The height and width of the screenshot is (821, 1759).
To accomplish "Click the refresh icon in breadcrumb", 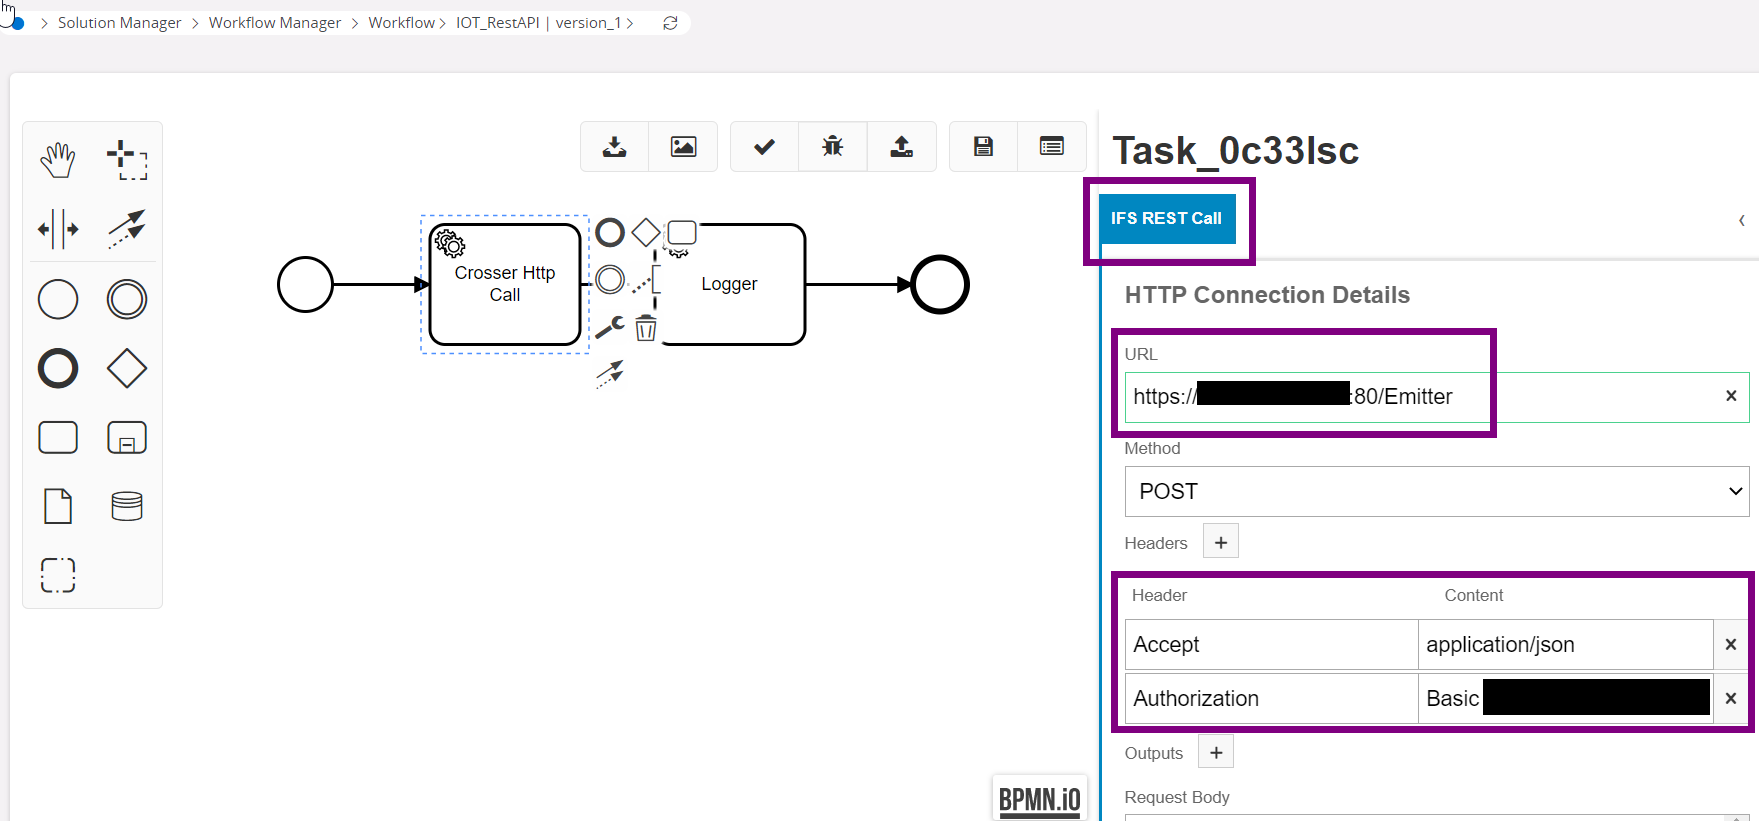I will (671, 23).
